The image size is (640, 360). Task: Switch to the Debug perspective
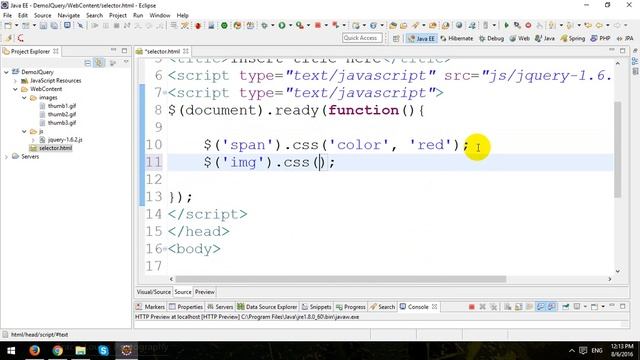(x=491, y=38)
